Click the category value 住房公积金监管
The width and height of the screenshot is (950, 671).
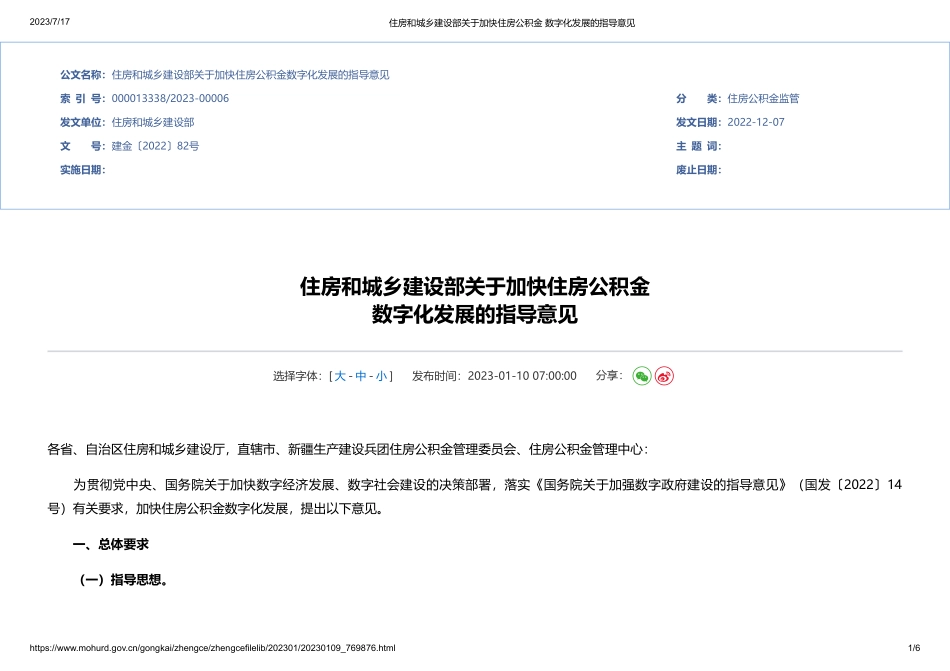point(763,99)
